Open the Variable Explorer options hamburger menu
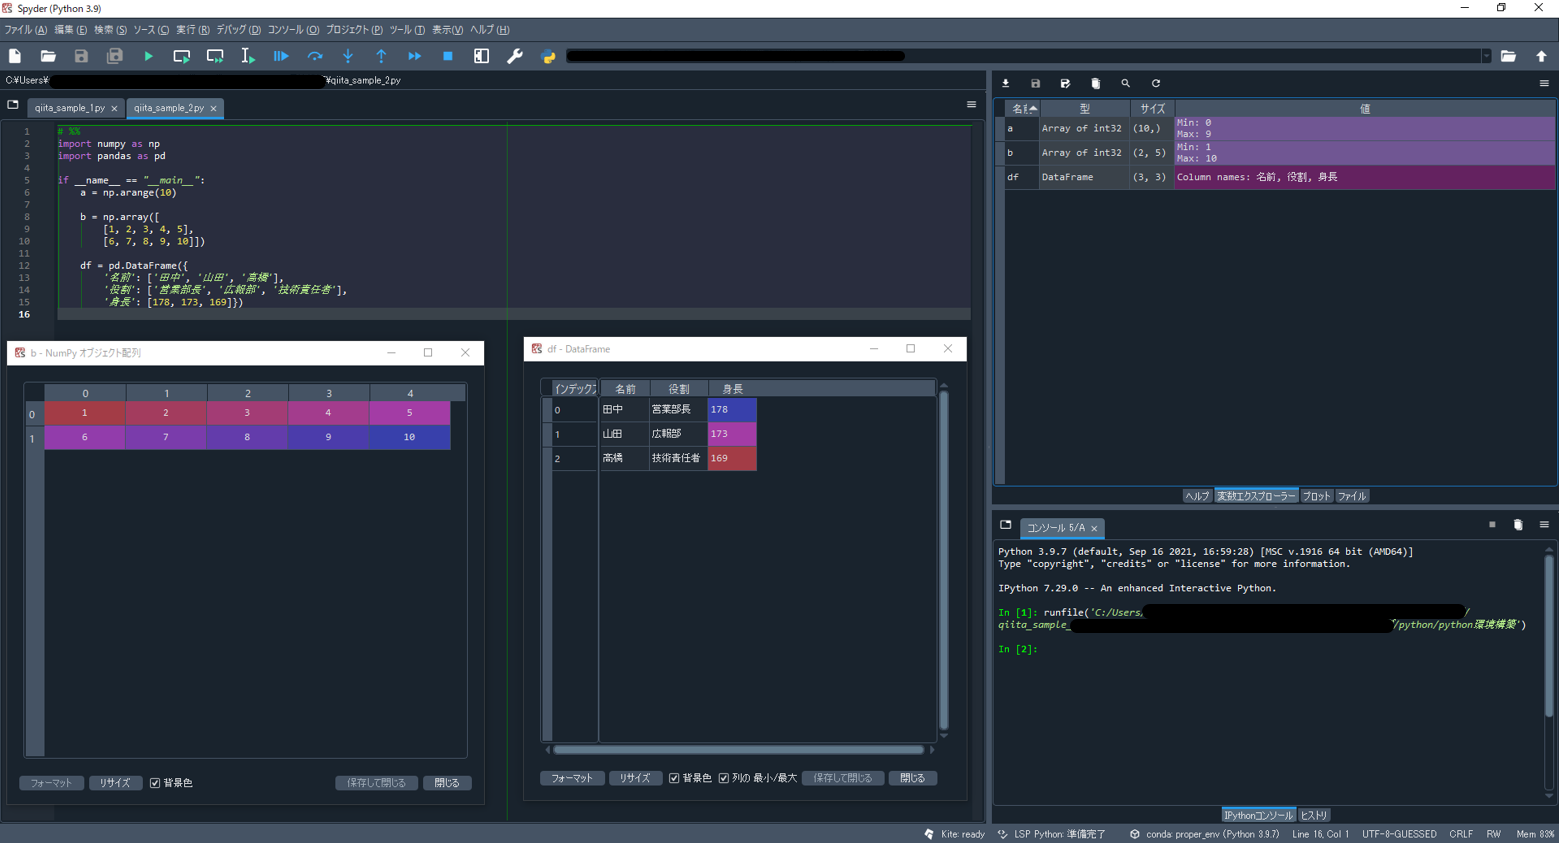 click(x=1544, y=83)
